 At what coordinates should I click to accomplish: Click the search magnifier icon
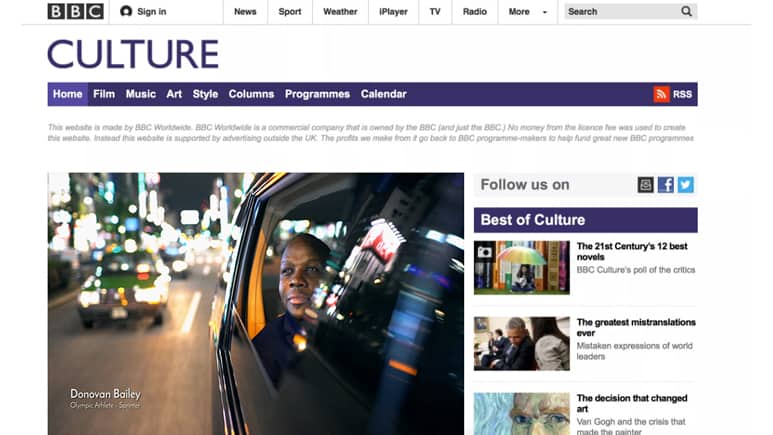pyautogui.click(x=686, y=11)
